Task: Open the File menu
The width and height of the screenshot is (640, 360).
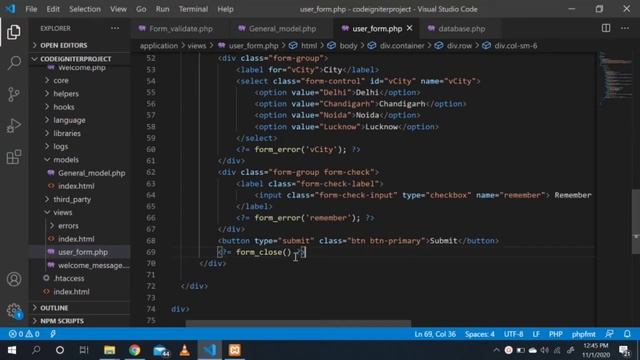Action: [x=31, y=9]
